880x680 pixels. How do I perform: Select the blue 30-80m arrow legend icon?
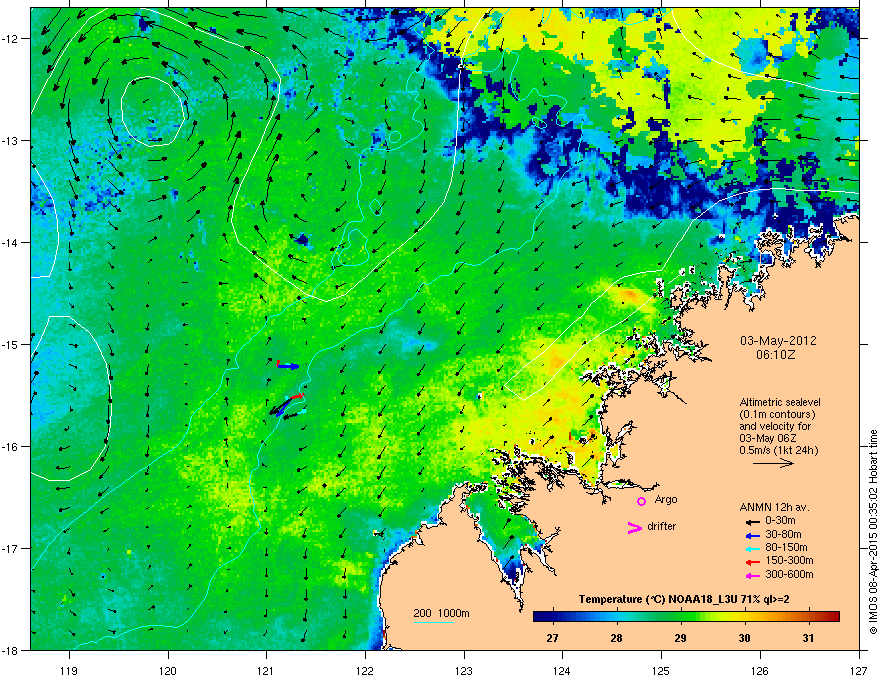pos(752,535)
